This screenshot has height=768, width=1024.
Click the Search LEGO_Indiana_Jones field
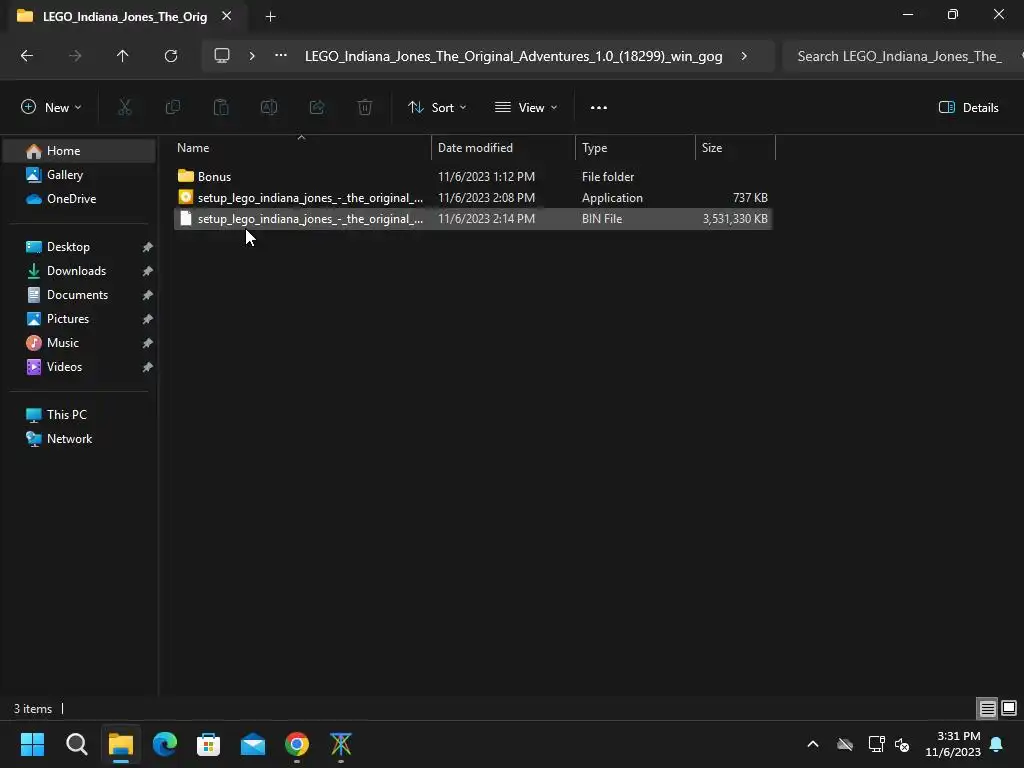pos(901,56)
